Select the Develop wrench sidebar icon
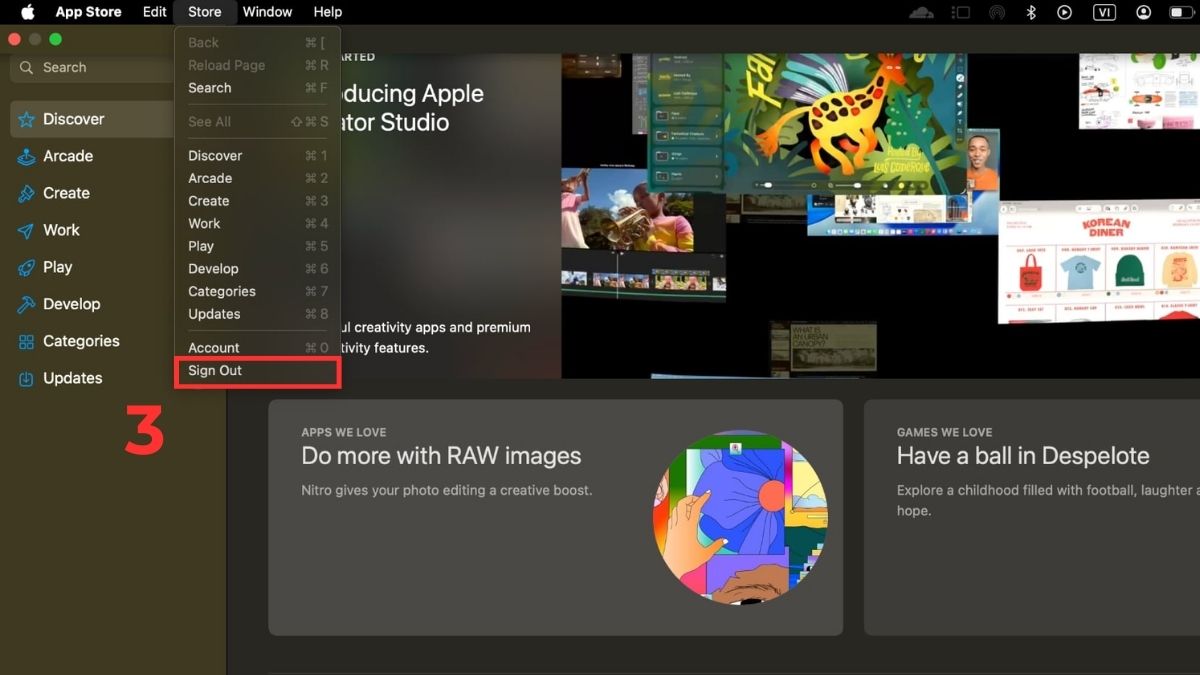 (x=26, y=304)
